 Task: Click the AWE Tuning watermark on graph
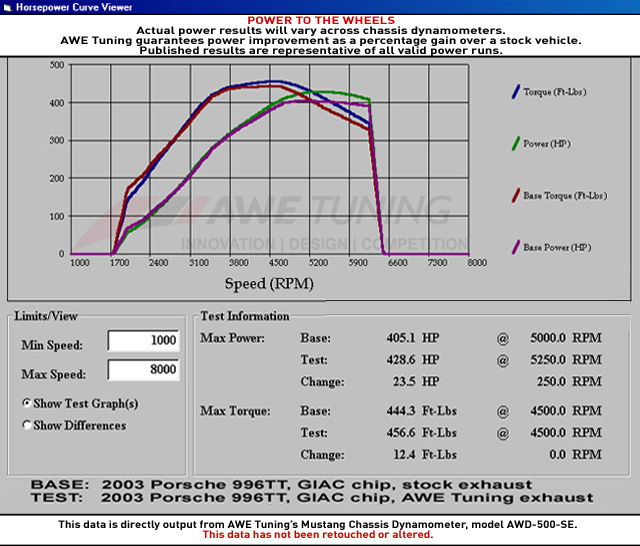330,210
